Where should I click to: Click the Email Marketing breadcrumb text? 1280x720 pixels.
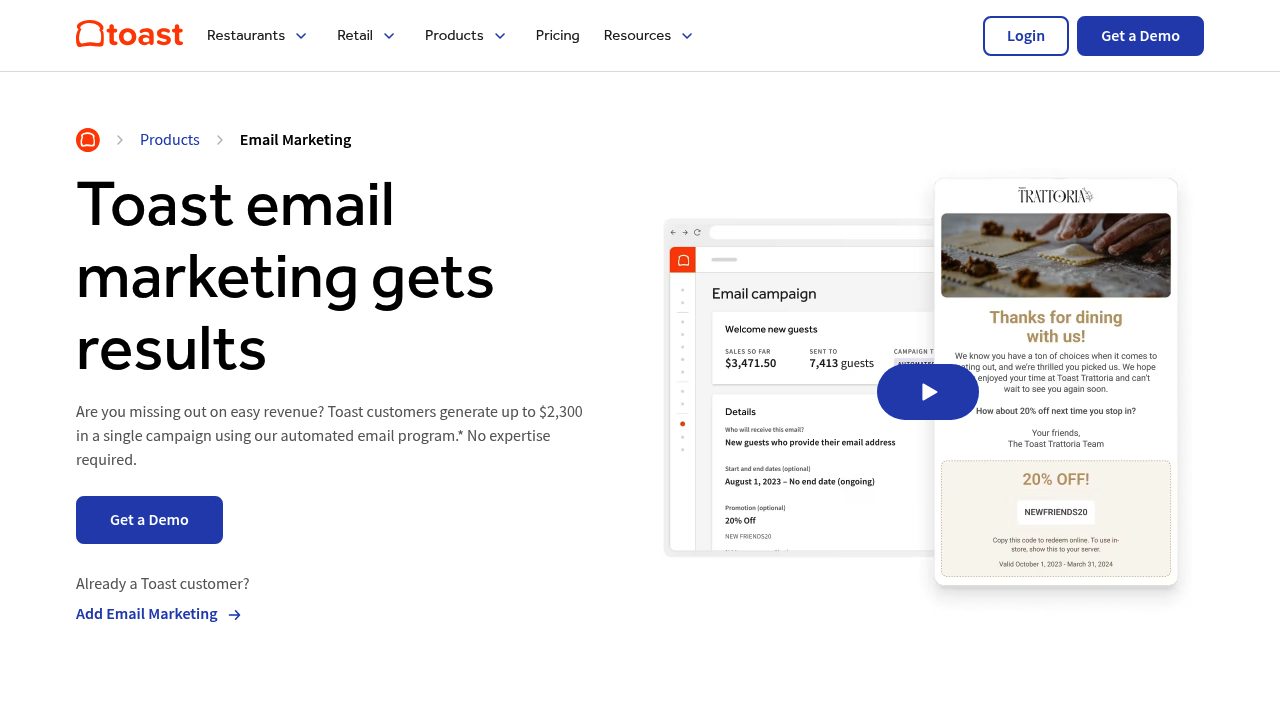click(296, 140)
